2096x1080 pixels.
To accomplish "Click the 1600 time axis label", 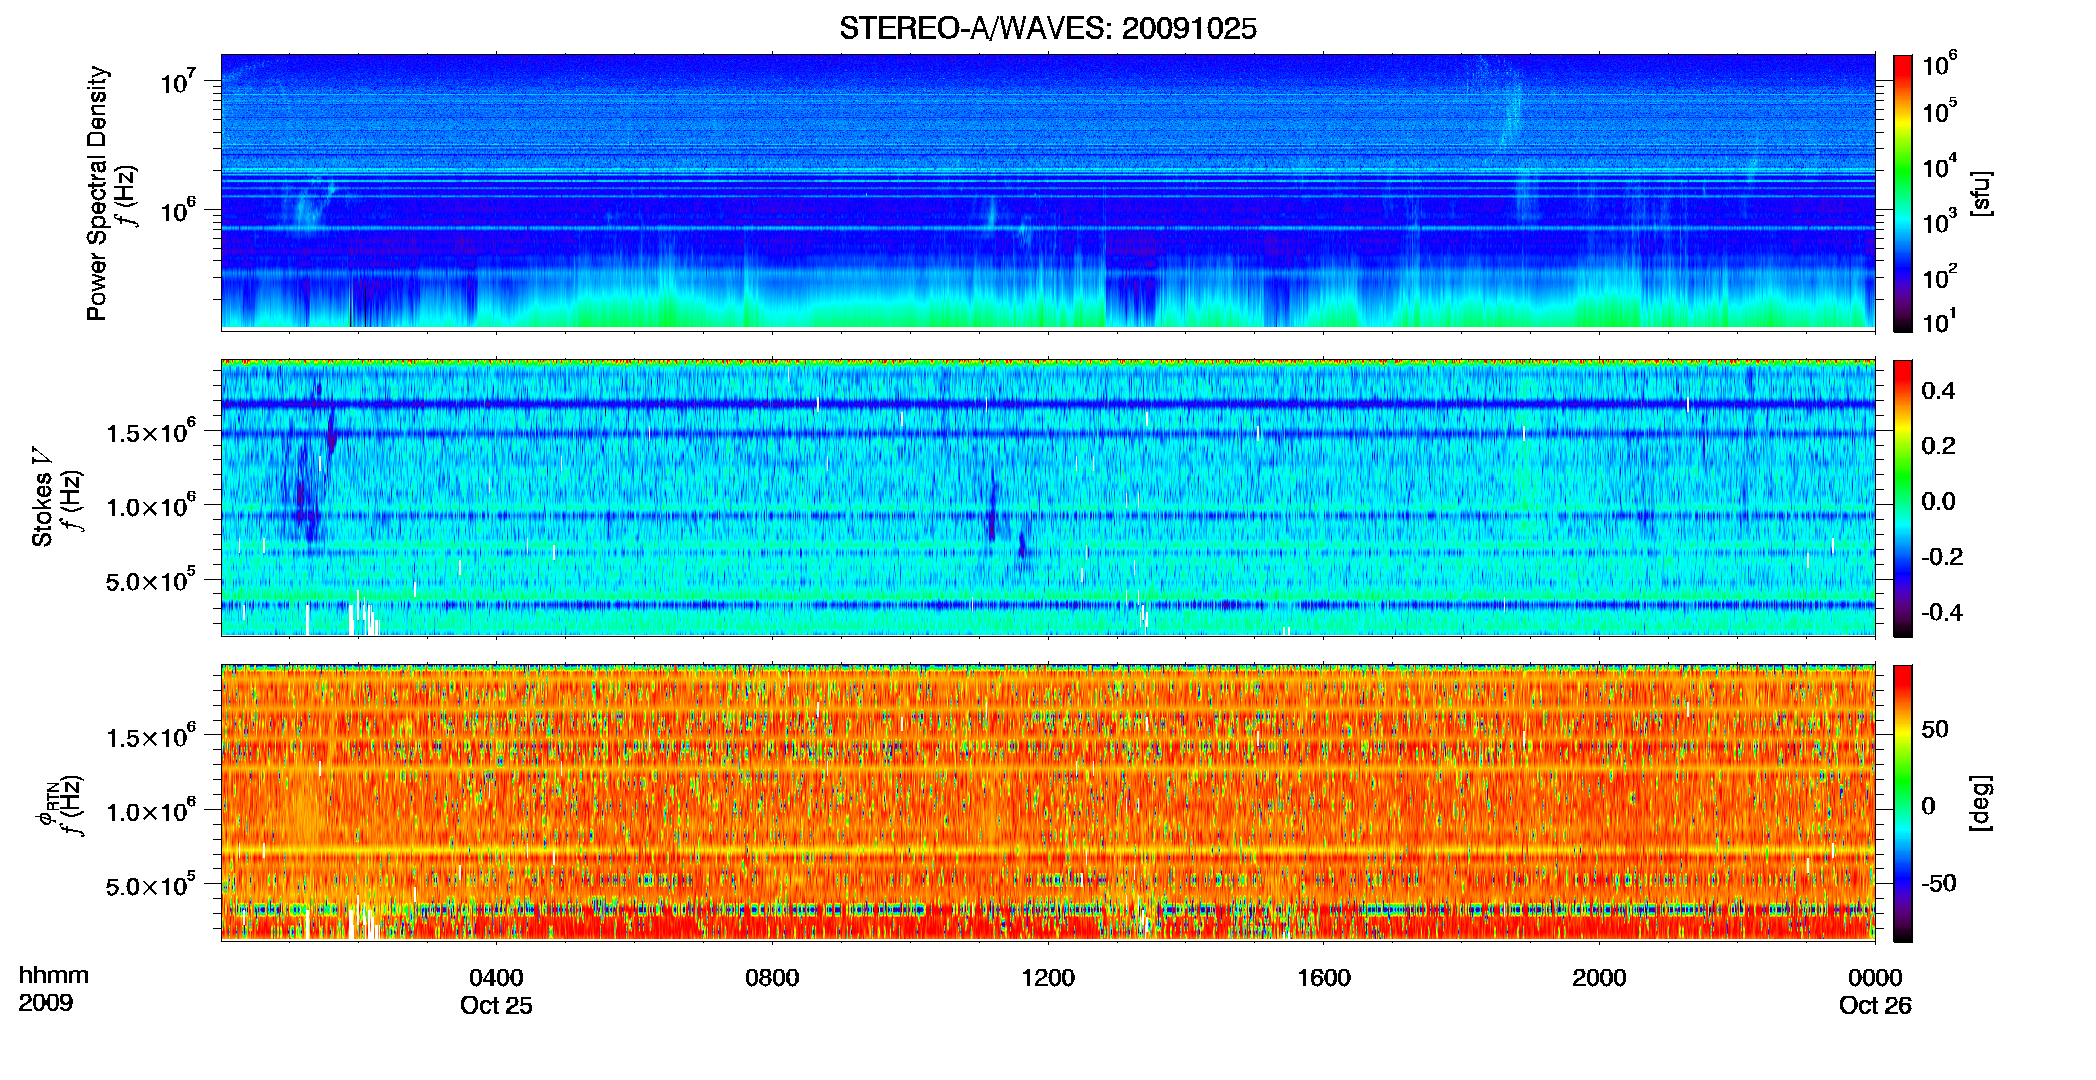I will (x=1324, y=978).
